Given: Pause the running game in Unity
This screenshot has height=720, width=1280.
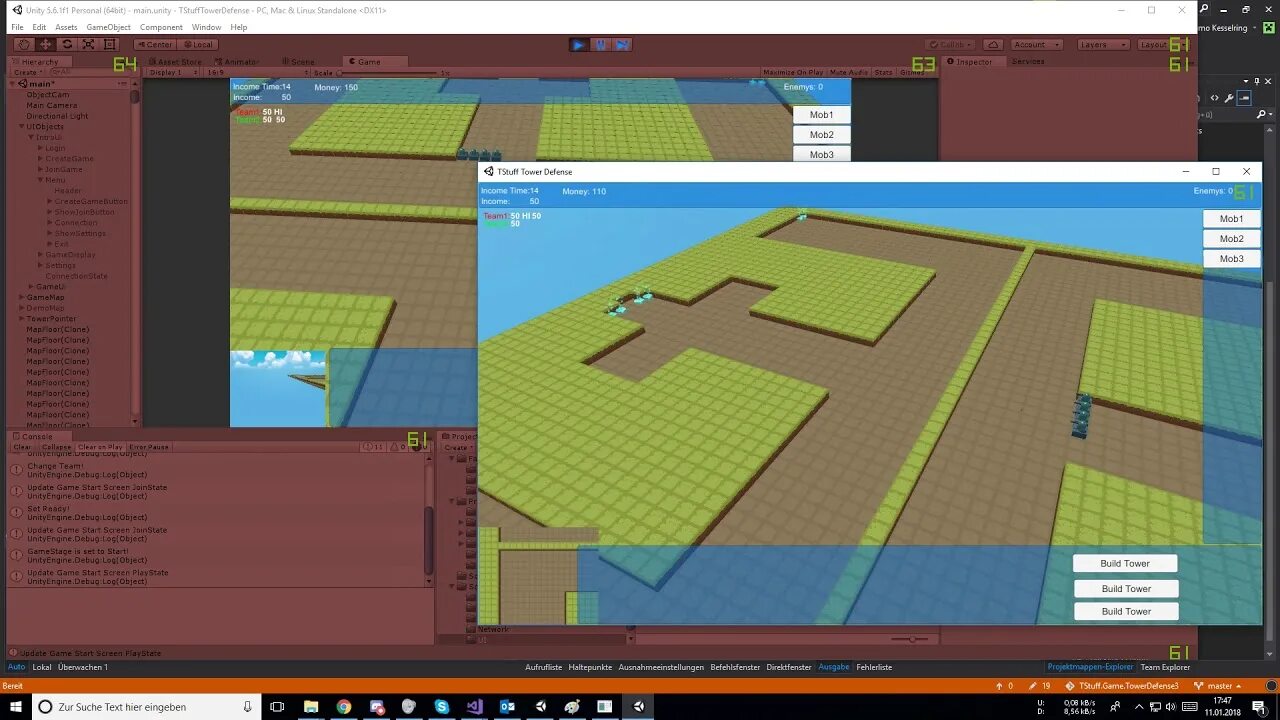Looking at the screenshot, I should pyautogui.click(x=601, y=44).
